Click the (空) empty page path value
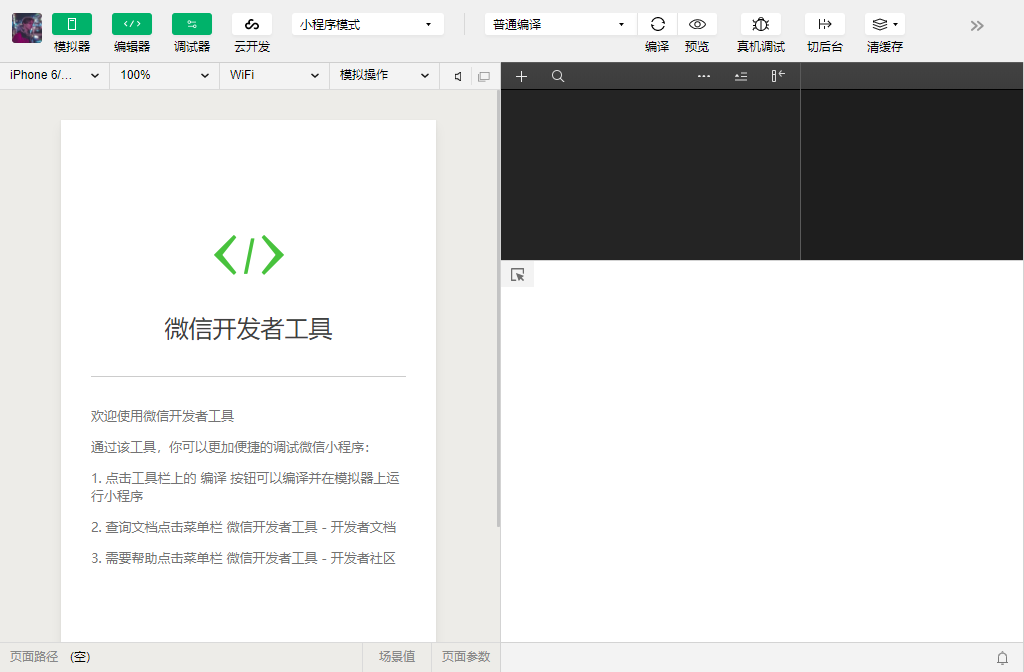Image resolution: width=1024 pixels, height=672 pixels. coord(80,657)
